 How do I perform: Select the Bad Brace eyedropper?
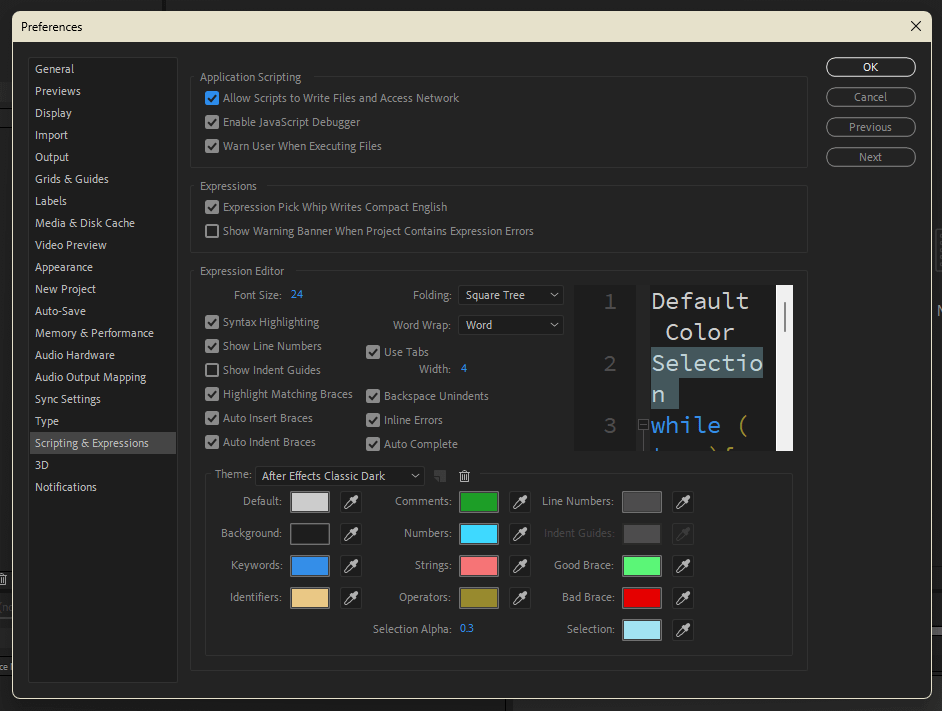click(683, 598)
